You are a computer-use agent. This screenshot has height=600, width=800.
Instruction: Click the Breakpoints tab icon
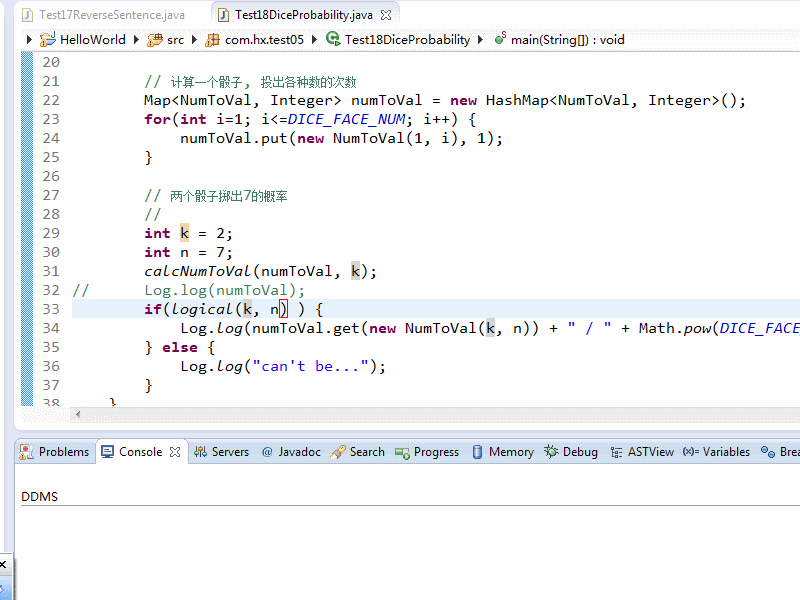768,452
